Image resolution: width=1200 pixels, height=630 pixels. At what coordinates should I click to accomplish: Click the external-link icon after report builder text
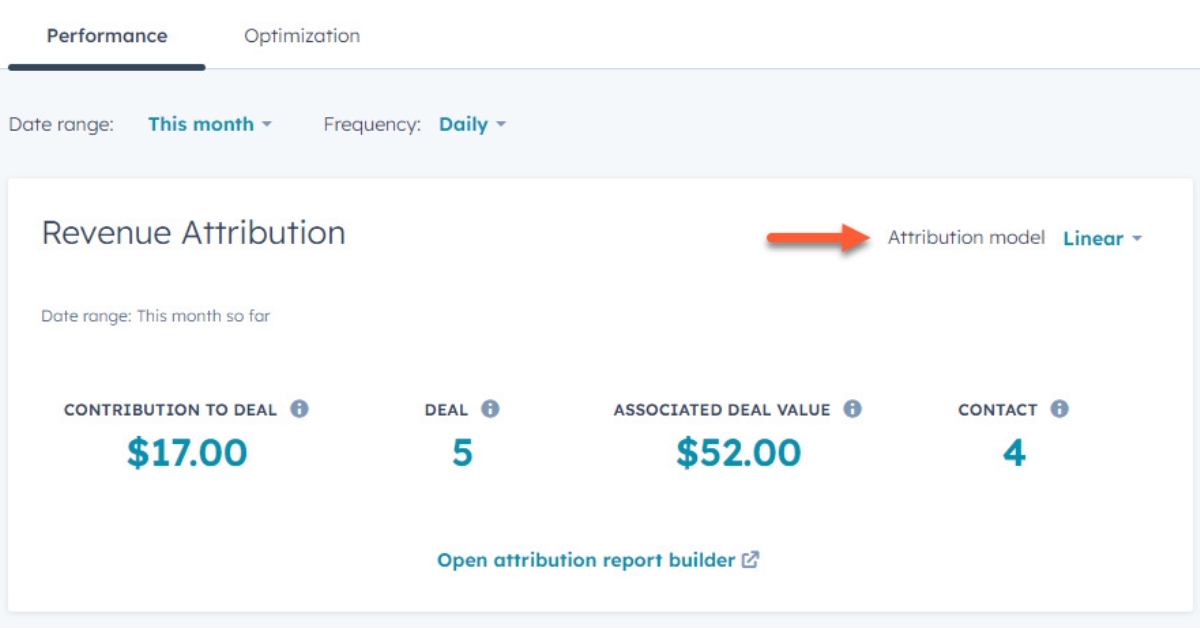[x=749, y=560]
